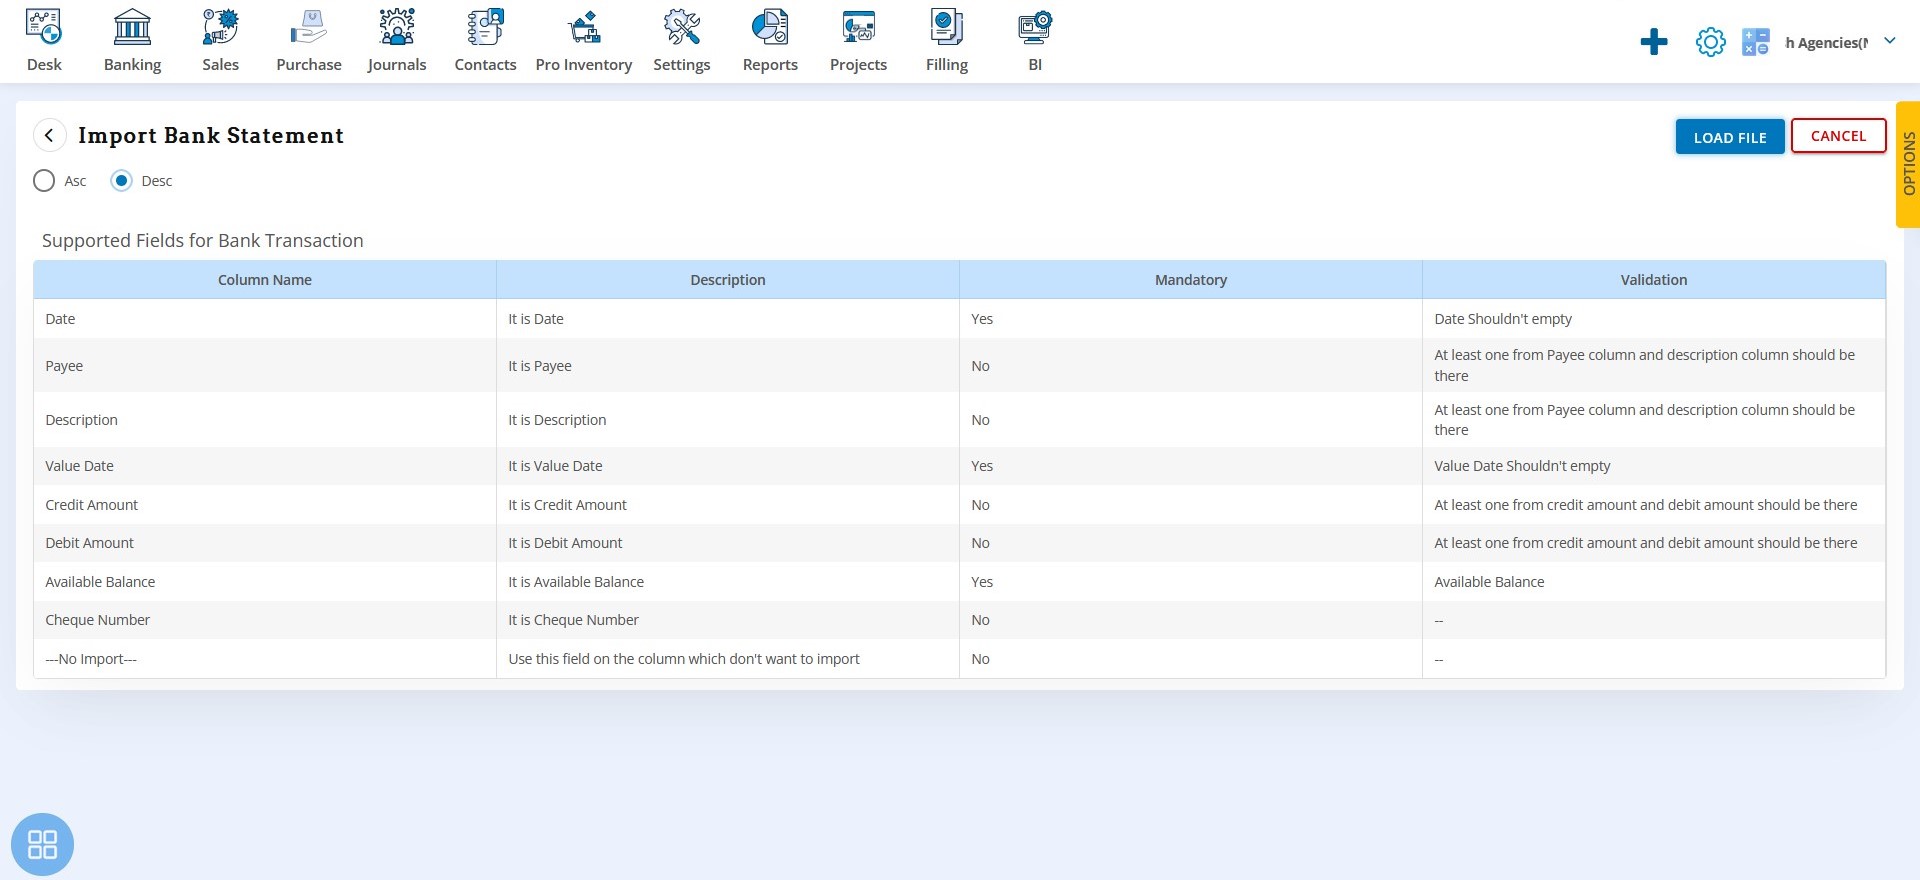Screen dimensions: 1920x880
Task: Open the Contacts module icon
Action: point(485,27)
